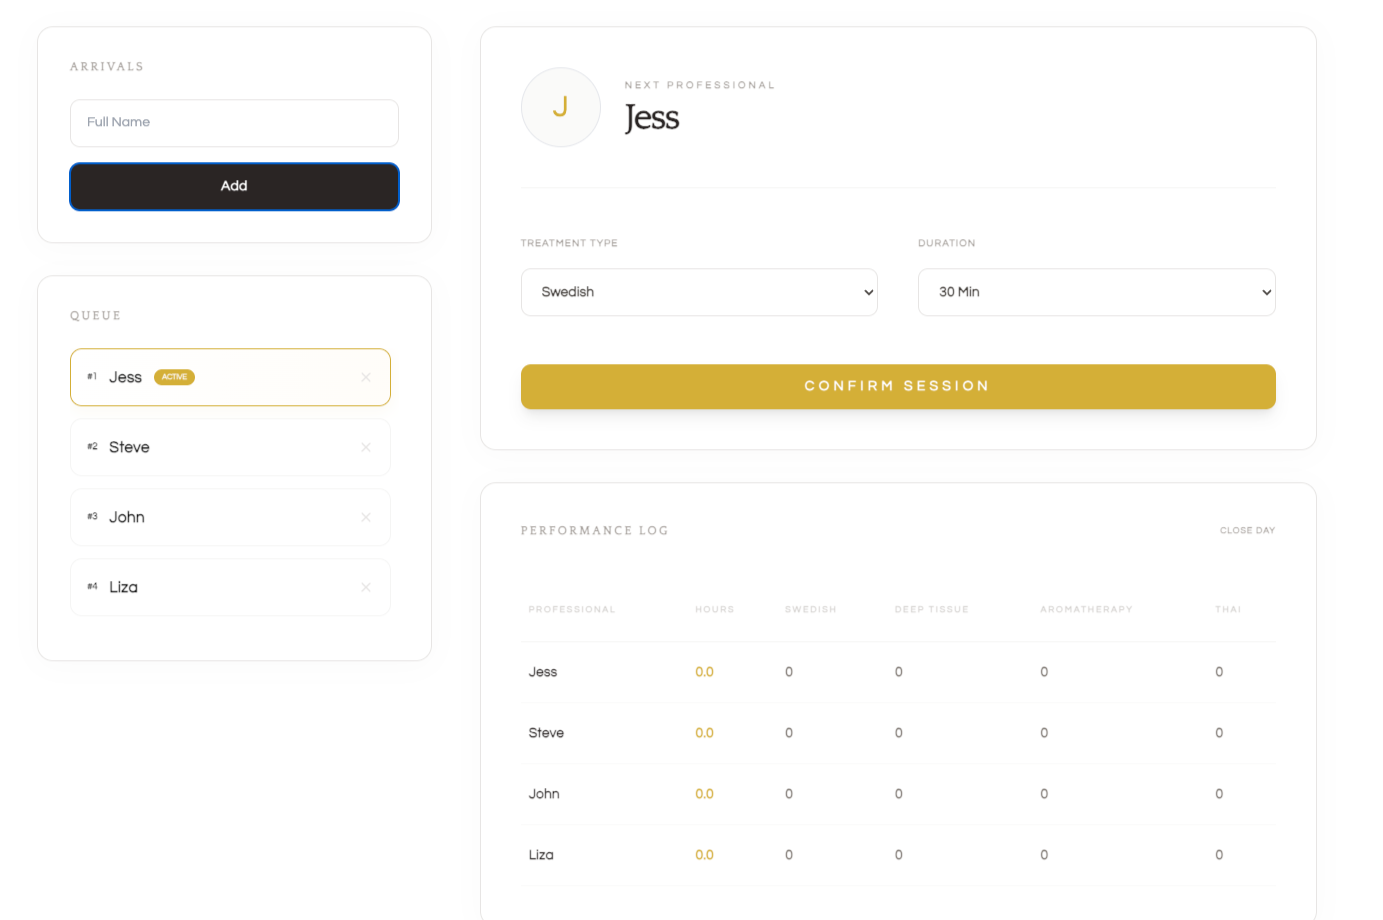Open the Duration dropdown
The image size is (1383, 920).
1096,292
